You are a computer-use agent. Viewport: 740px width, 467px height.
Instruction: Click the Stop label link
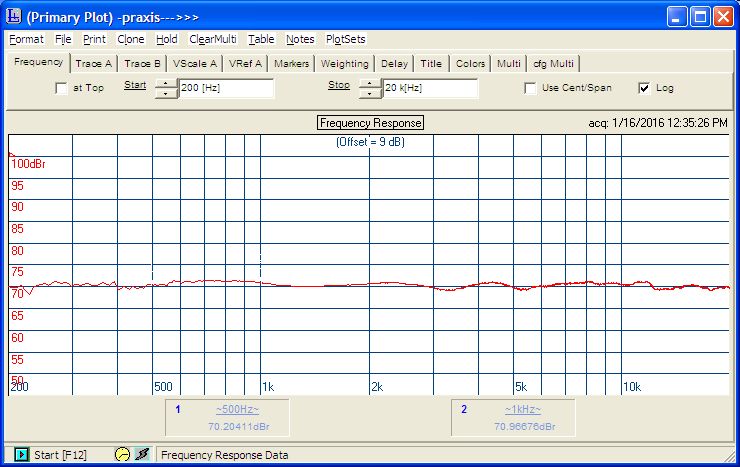click(339, 85)
